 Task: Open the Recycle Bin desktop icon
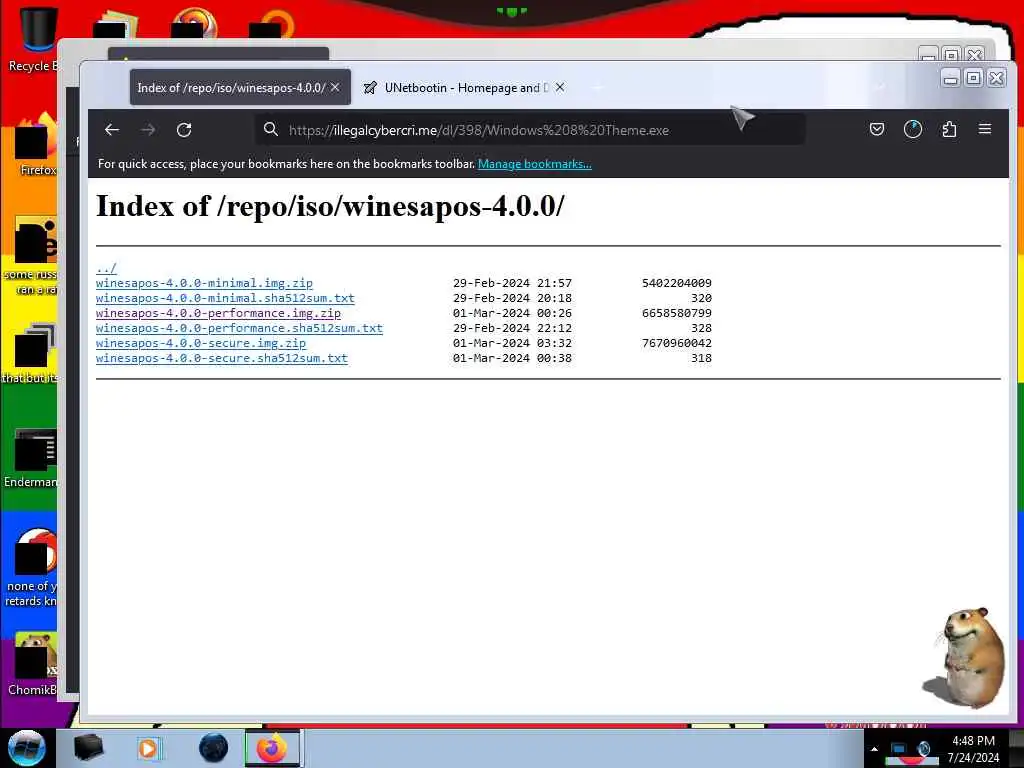33,38
